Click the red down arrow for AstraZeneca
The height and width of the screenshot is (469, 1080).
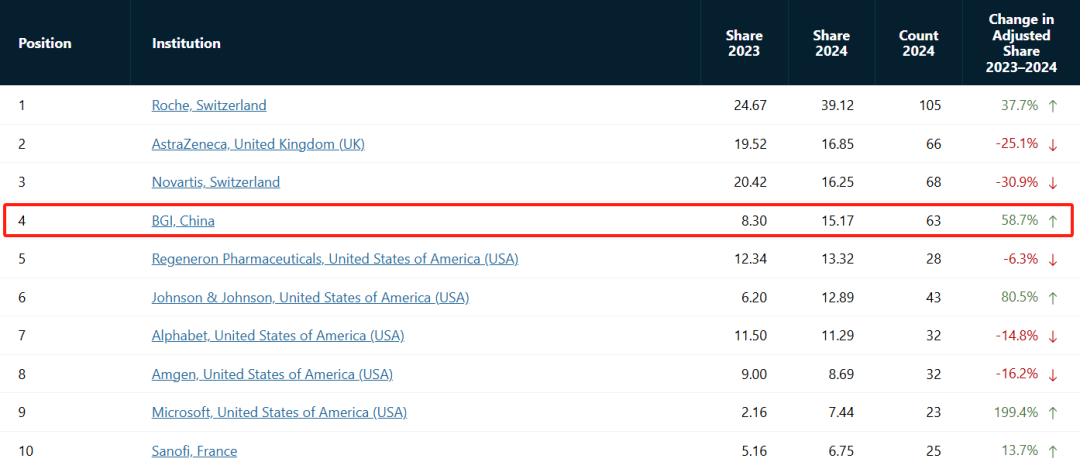pos(1052,145)
